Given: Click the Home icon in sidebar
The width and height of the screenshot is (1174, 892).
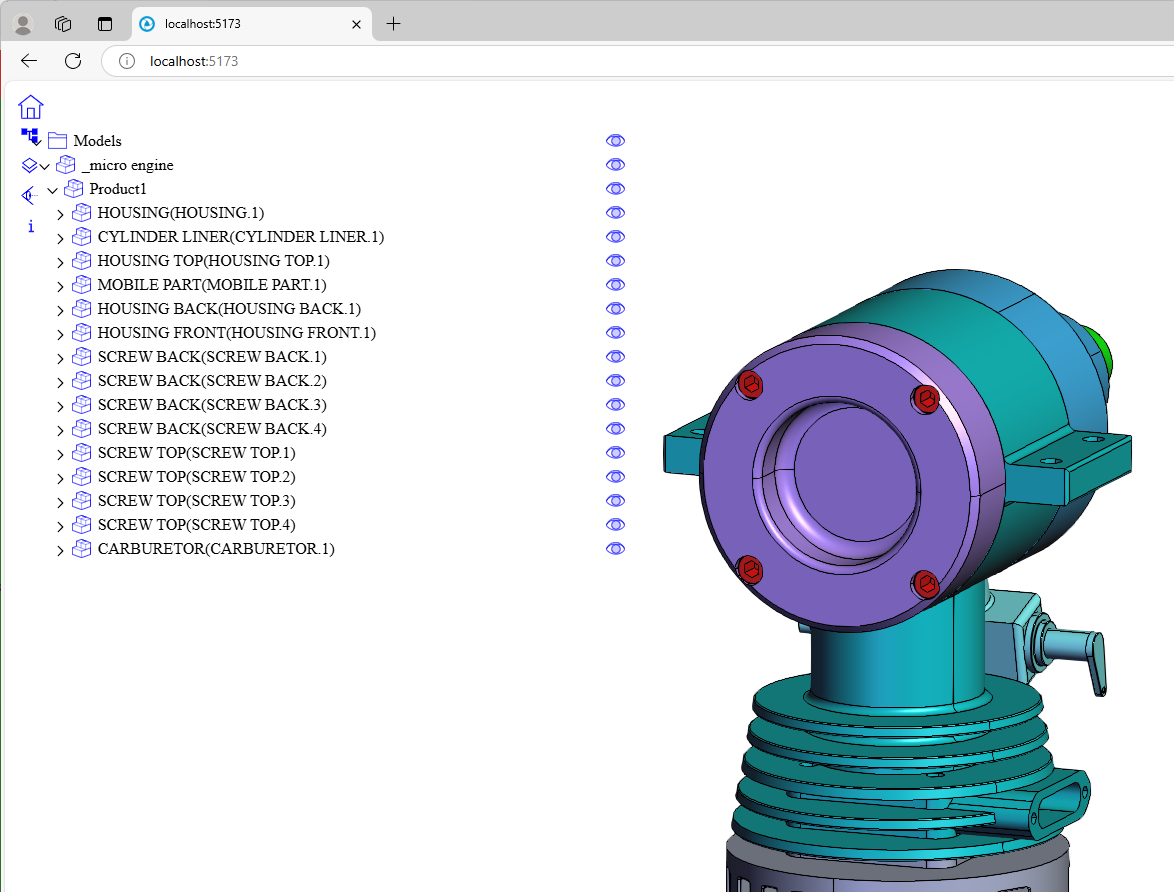Looking at the screenshot, I should pyautogui.click(x=31, y=107).
